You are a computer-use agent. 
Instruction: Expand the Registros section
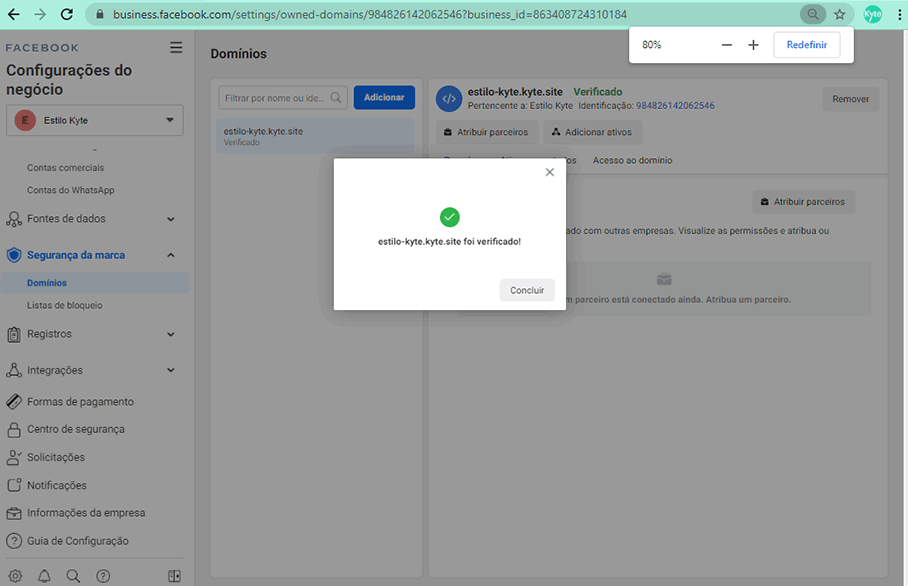(171, 334)
